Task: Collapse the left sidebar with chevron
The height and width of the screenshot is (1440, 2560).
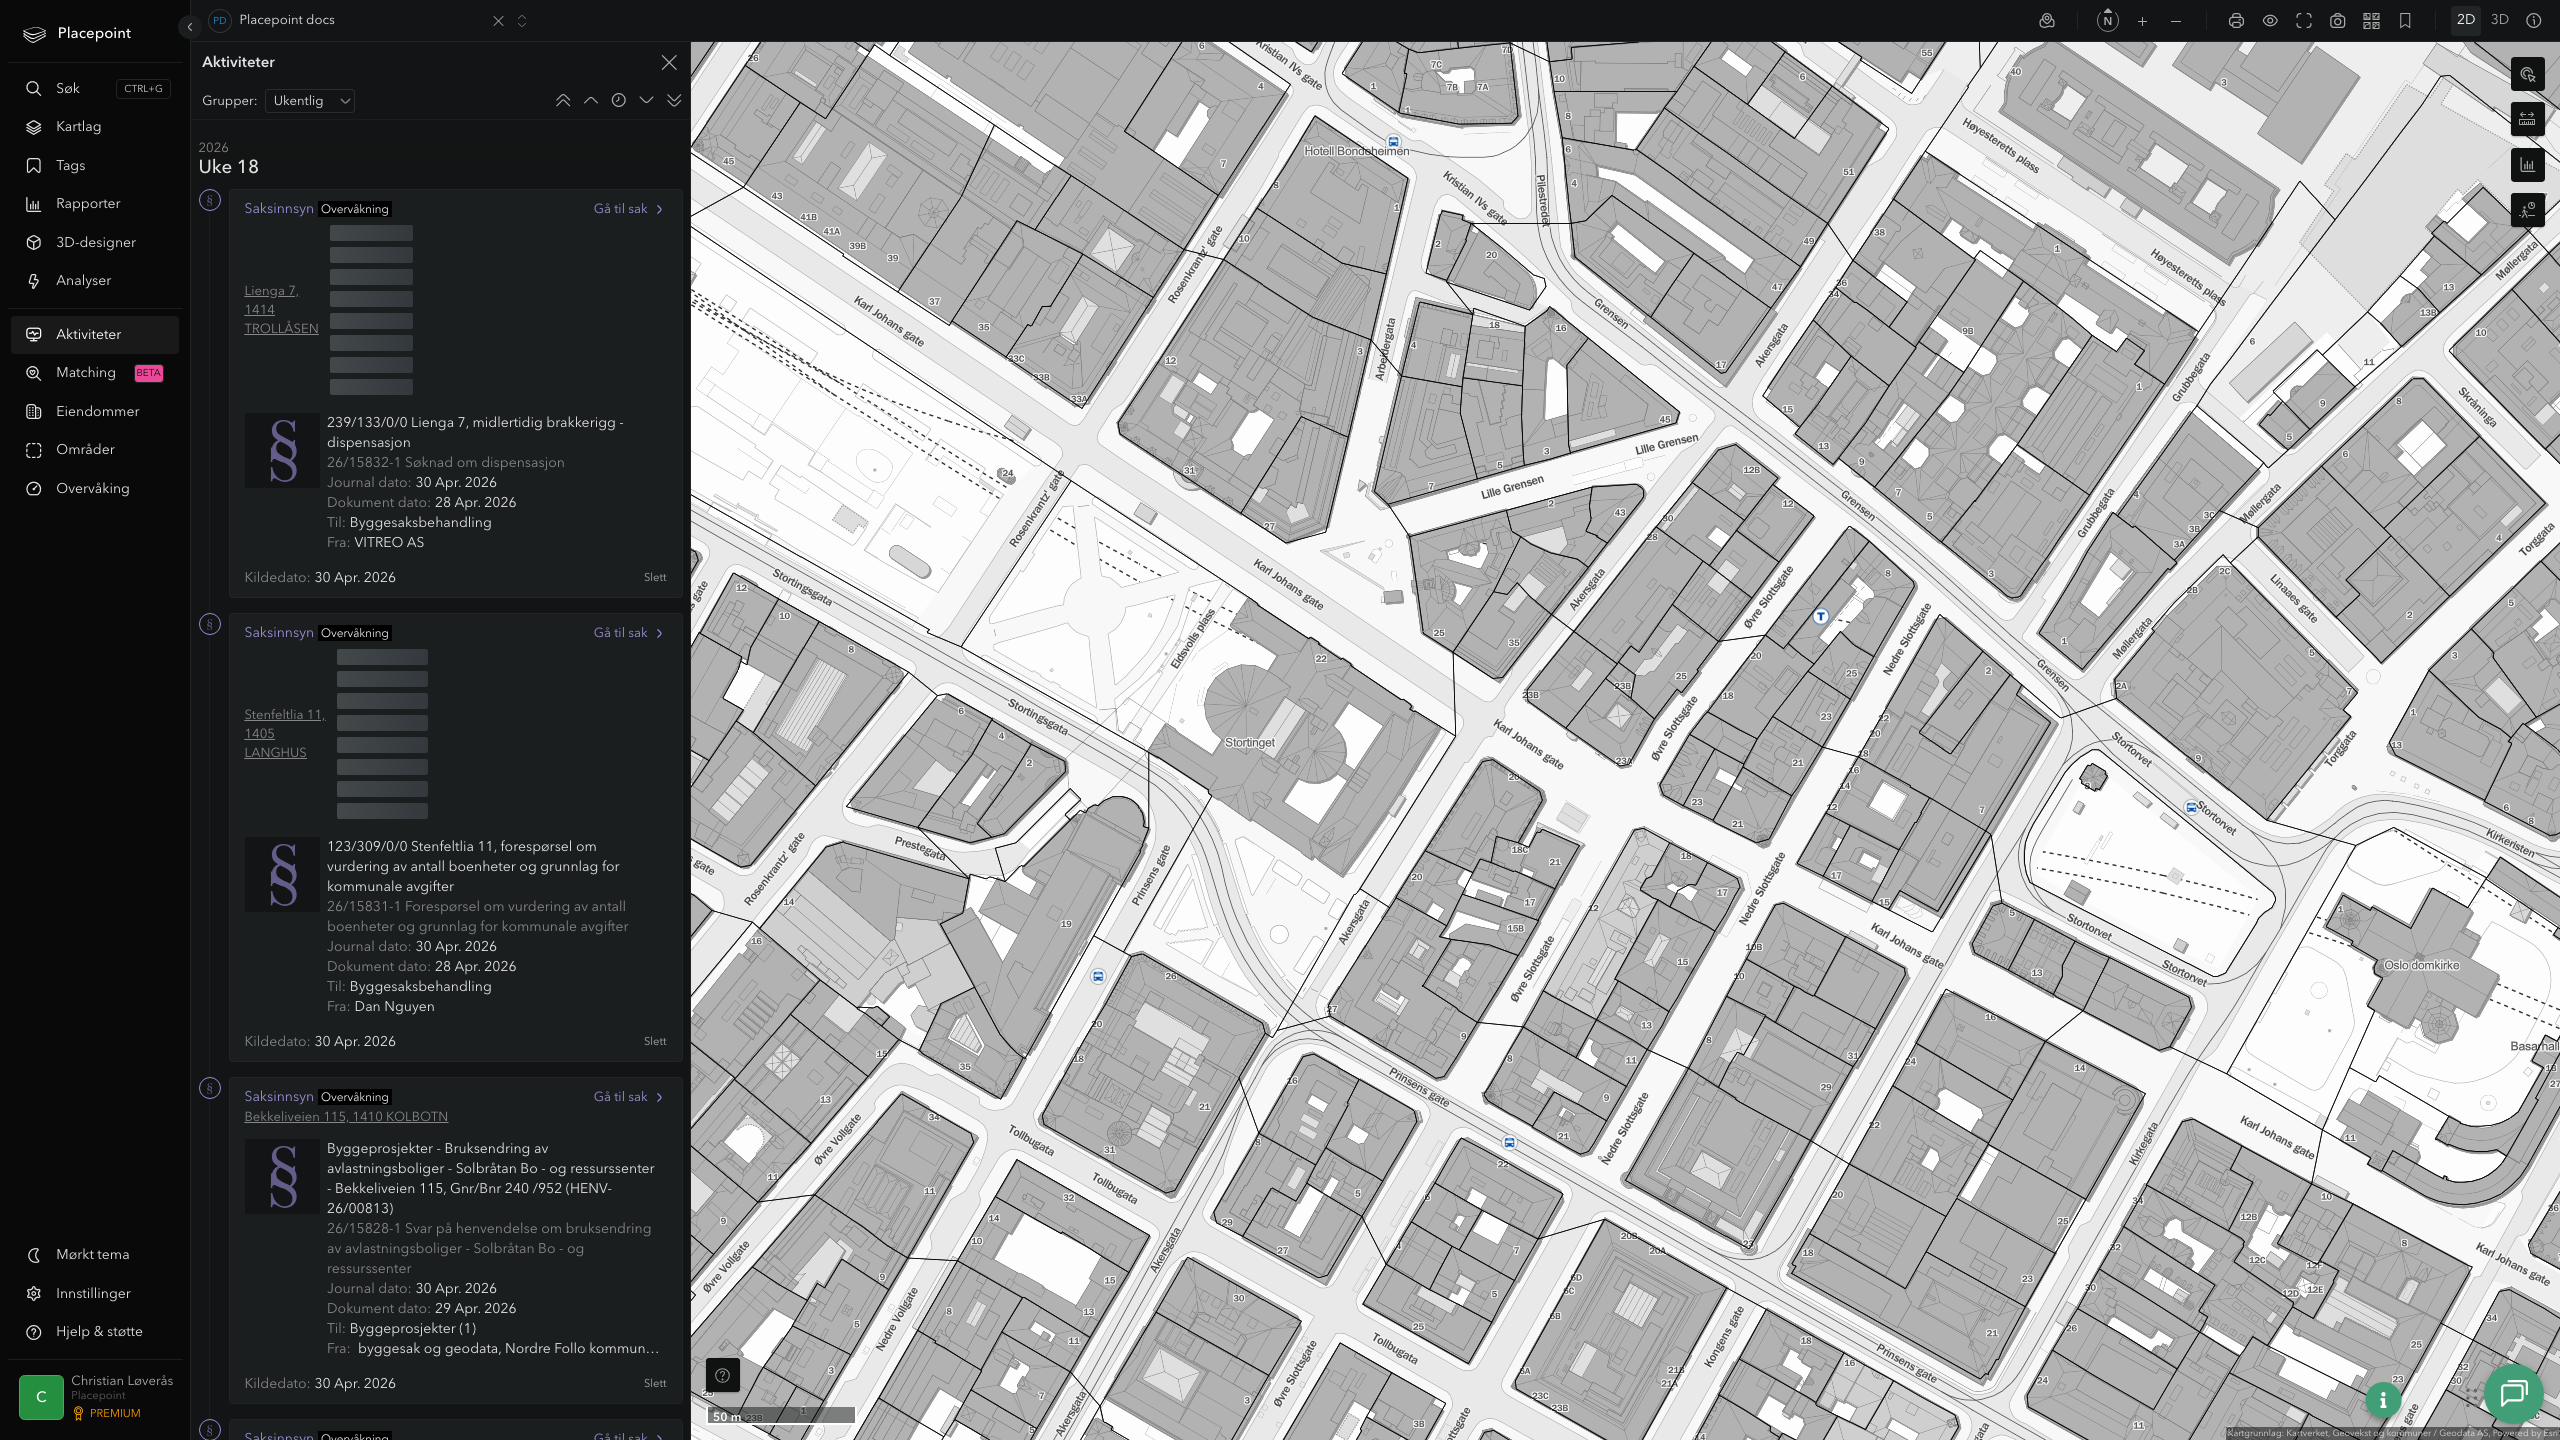Action: 190,27
